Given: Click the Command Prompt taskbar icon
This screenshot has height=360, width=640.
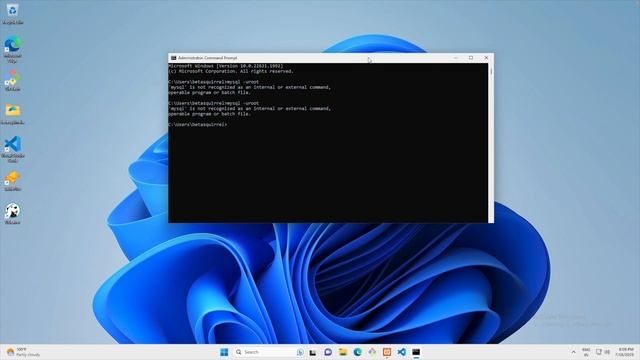Looking at the screenshot, I should click(416, 352).
